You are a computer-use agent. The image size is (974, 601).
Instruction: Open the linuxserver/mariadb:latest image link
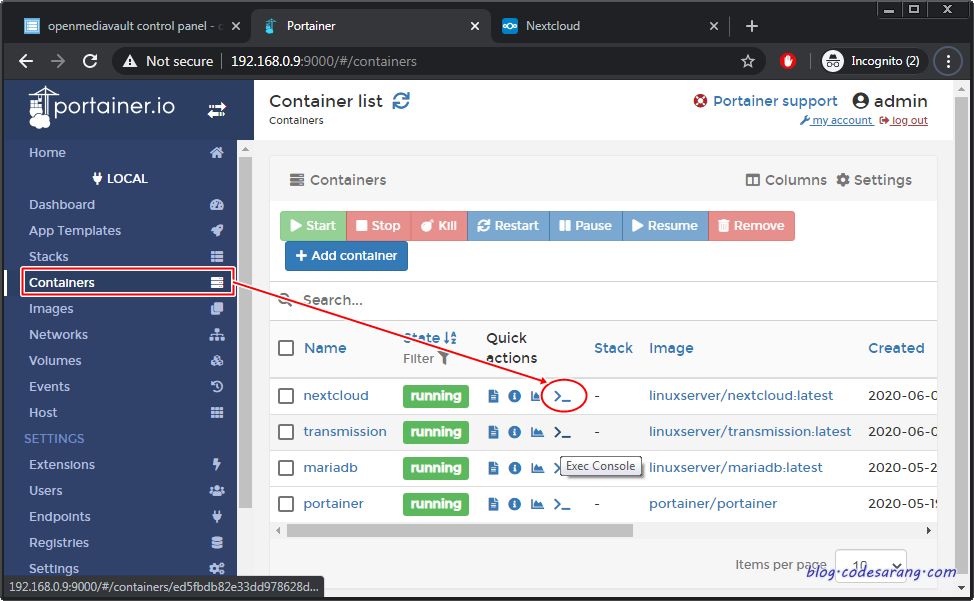point(735,468)
